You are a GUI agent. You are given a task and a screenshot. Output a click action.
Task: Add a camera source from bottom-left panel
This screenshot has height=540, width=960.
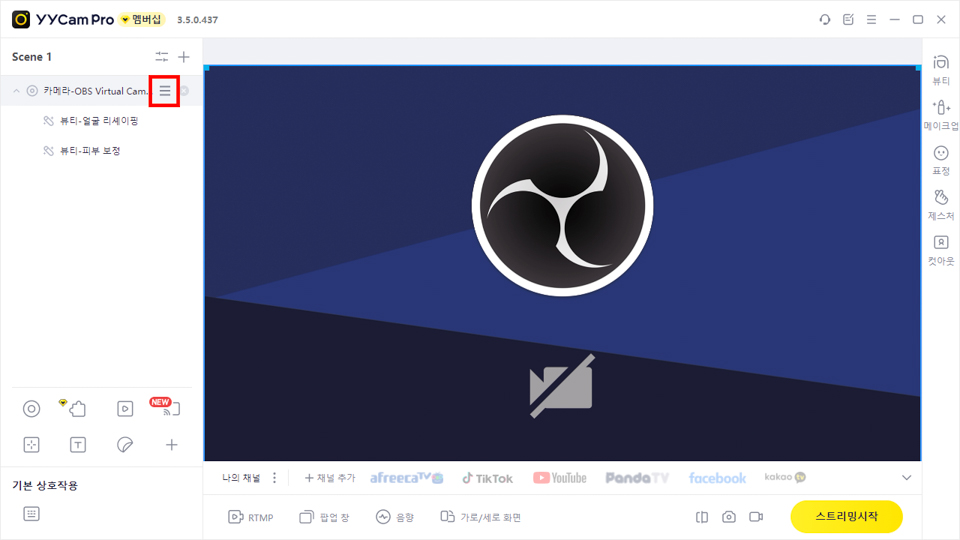coord(31,409)
